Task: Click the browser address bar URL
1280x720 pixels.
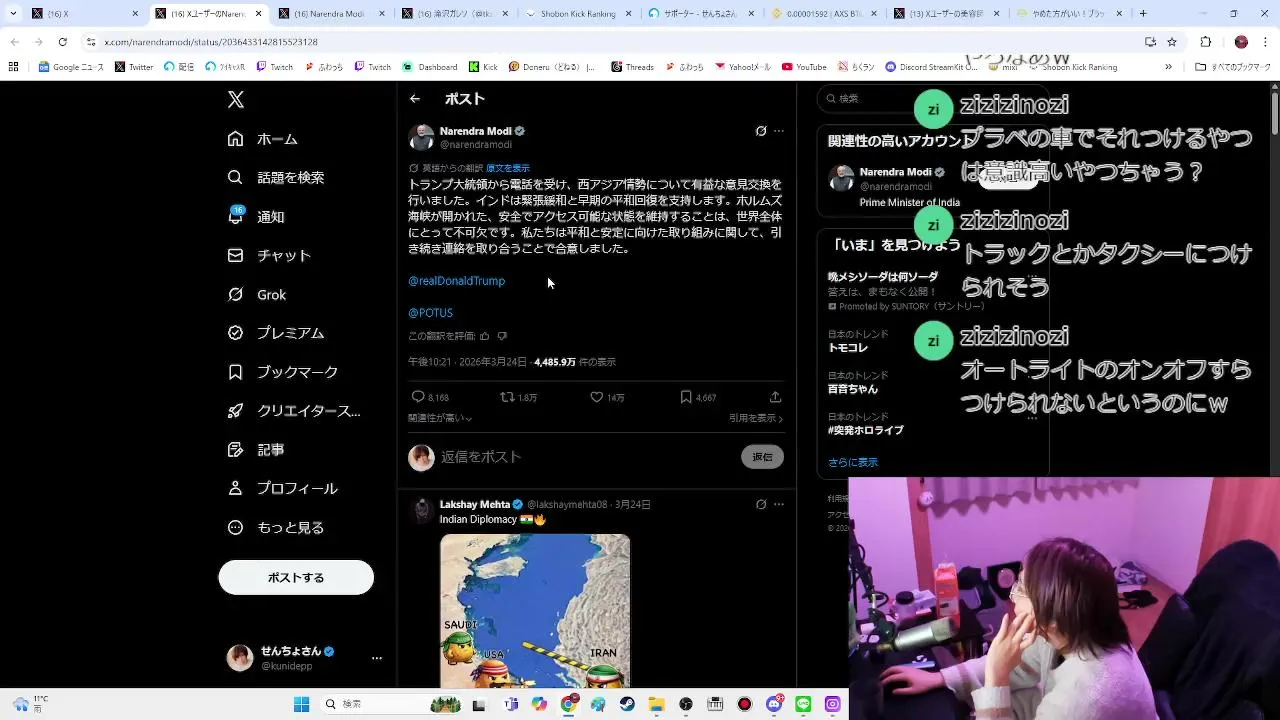Action: (x=210, y=42)
